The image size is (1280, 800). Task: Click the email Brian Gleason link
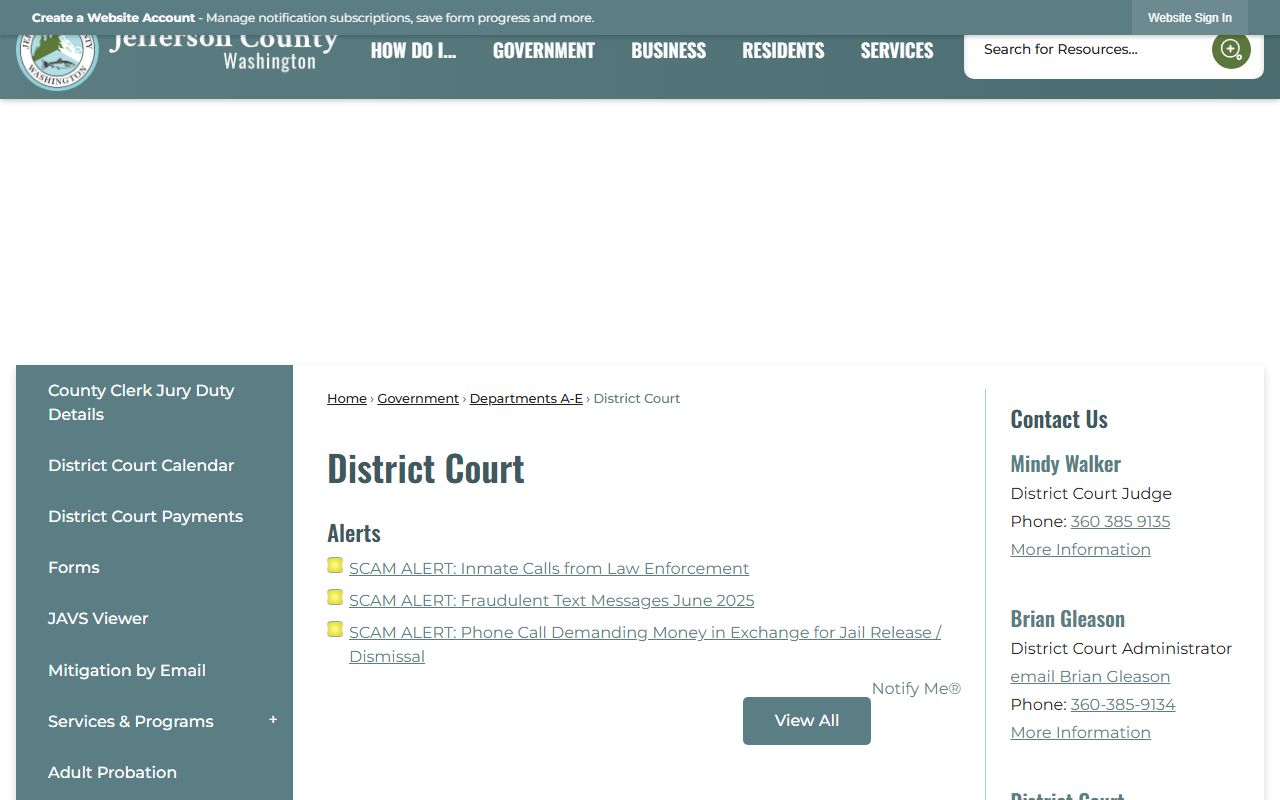coord(1090,676)
